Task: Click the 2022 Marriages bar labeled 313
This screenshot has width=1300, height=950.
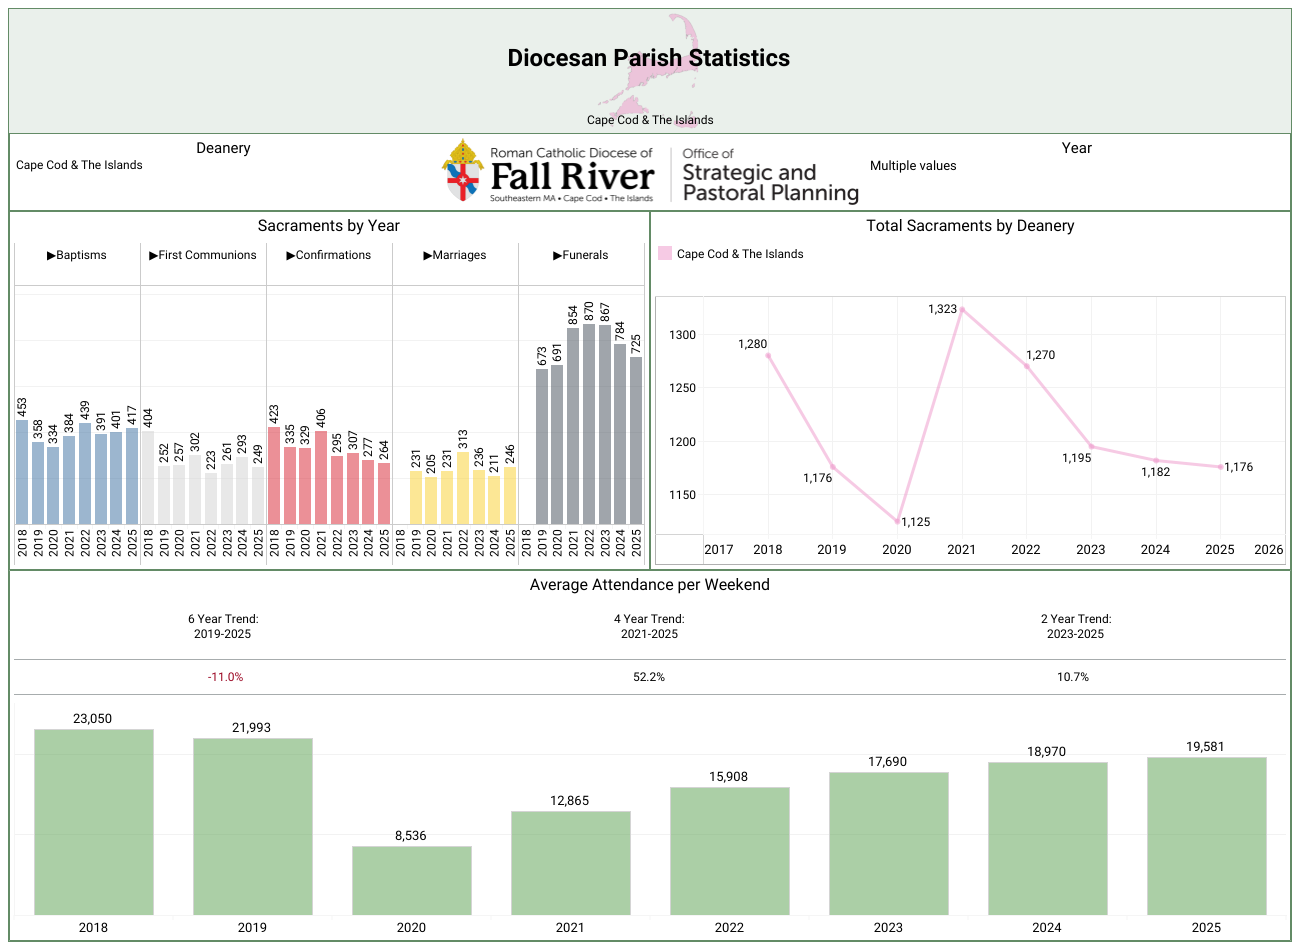Action: point(463,488)
